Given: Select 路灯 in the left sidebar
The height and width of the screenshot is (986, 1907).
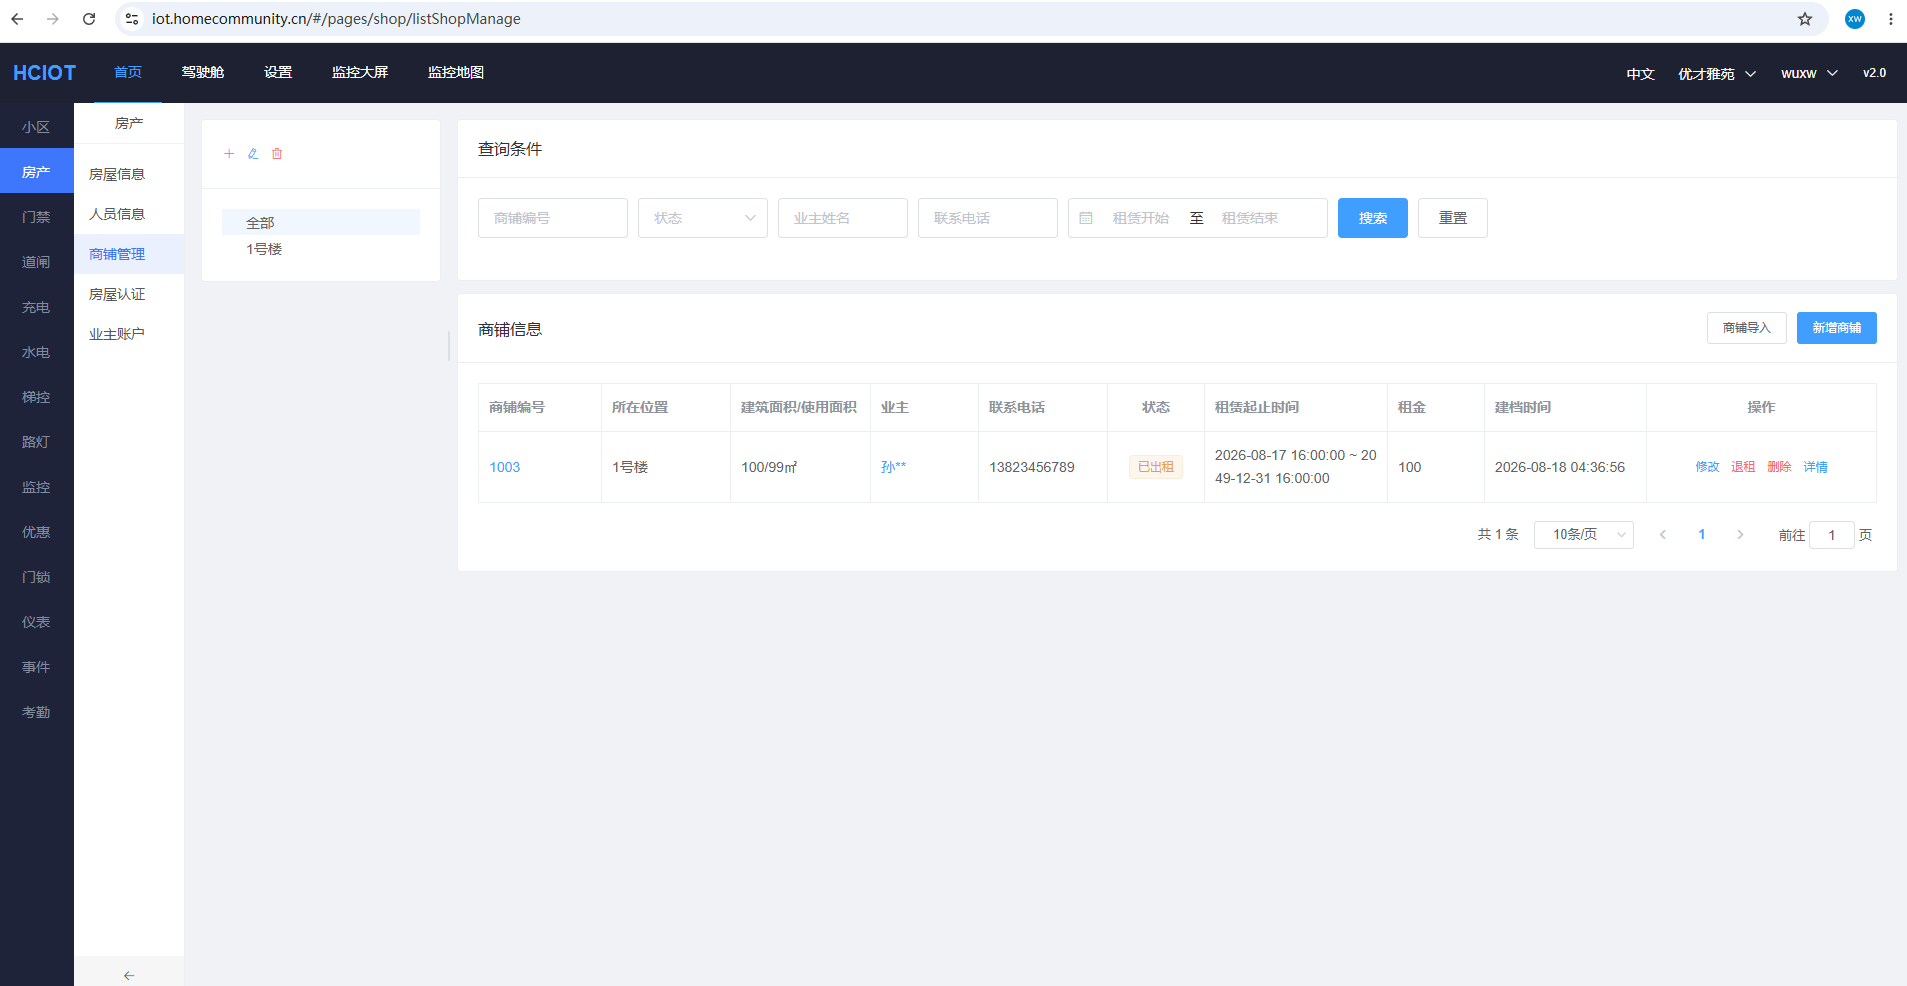Looking at the screenshot, I should pos(37,442).
